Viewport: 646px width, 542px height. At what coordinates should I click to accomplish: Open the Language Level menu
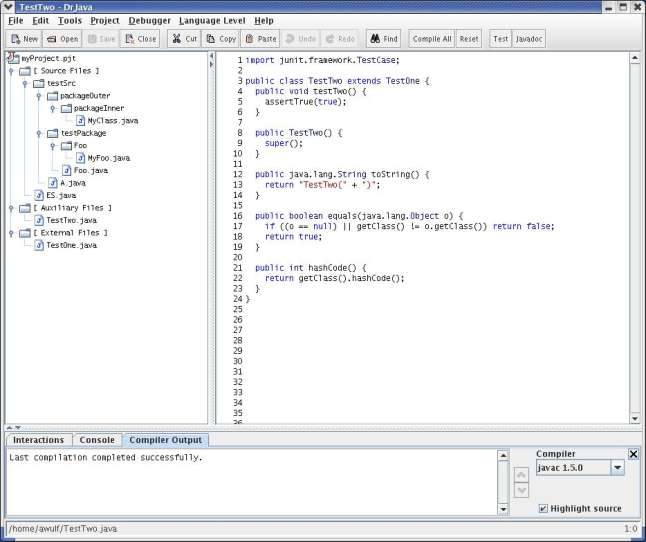pos(213,20)
